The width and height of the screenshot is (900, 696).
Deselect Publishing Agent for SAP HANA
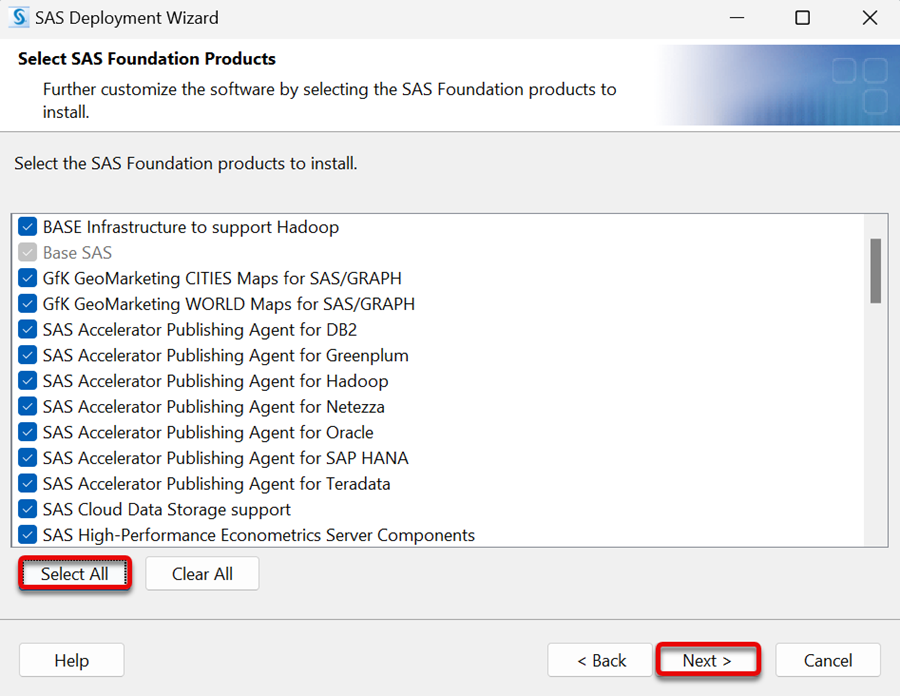pyautogui.click(x=28, y=458)
